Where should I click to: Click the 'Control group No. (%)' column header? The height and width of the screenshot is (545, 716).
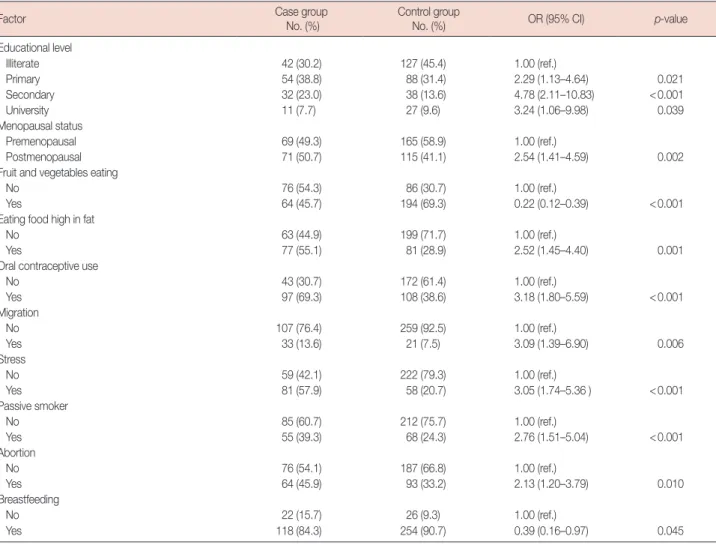coord(428,19)
